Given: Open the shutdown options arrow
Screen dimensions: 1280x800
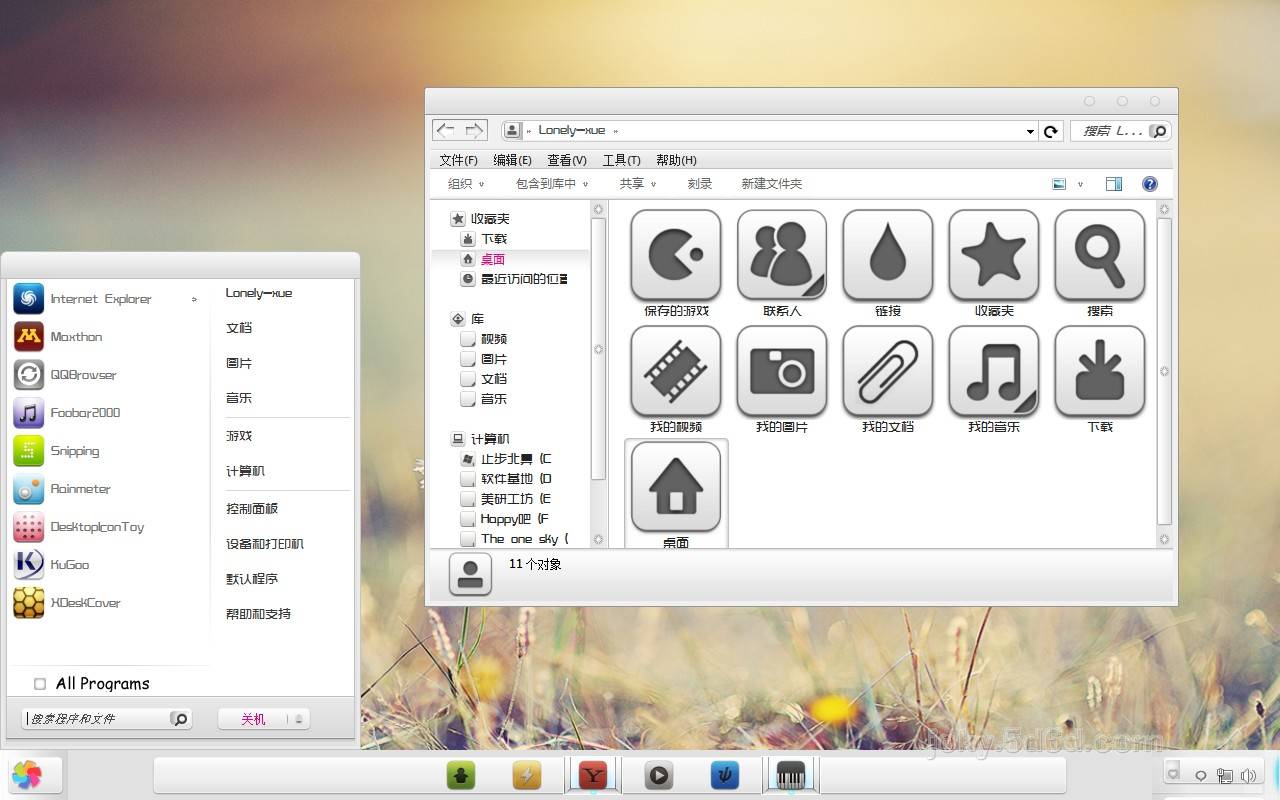Looking at the screenshot, I should pos(298,719).
